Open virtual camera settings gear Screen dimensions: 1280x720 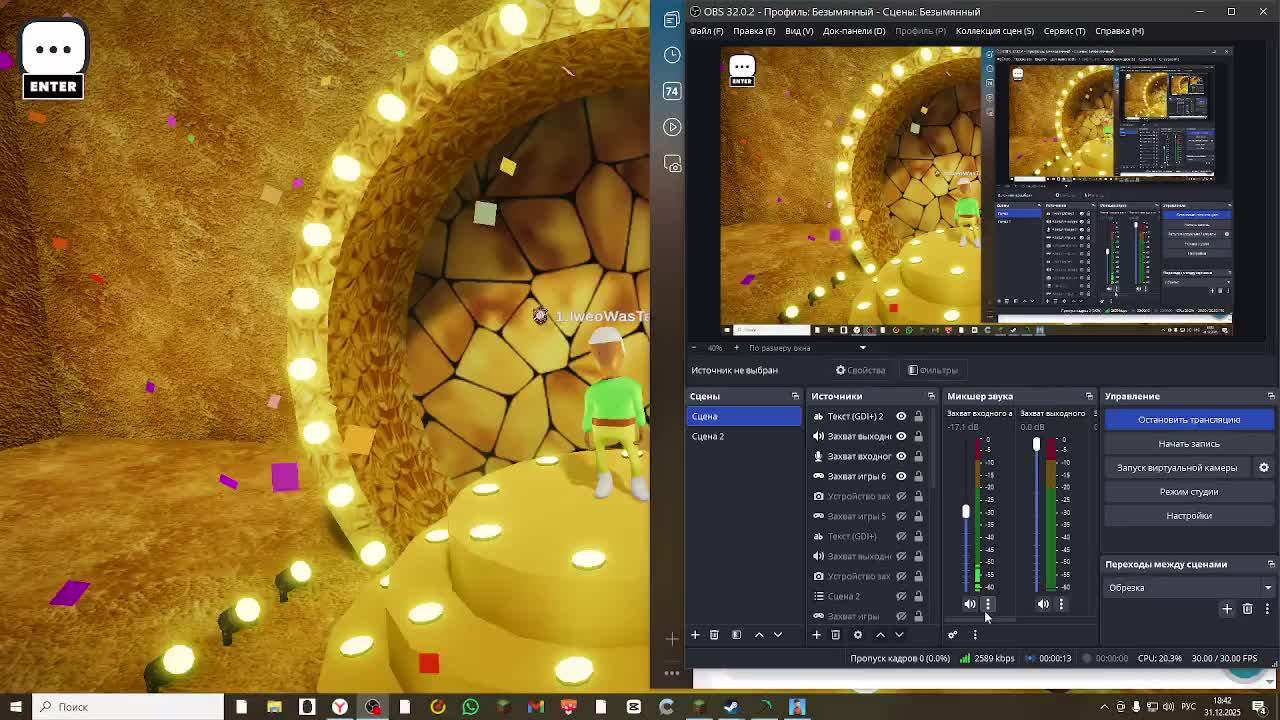click(1263, 468)
